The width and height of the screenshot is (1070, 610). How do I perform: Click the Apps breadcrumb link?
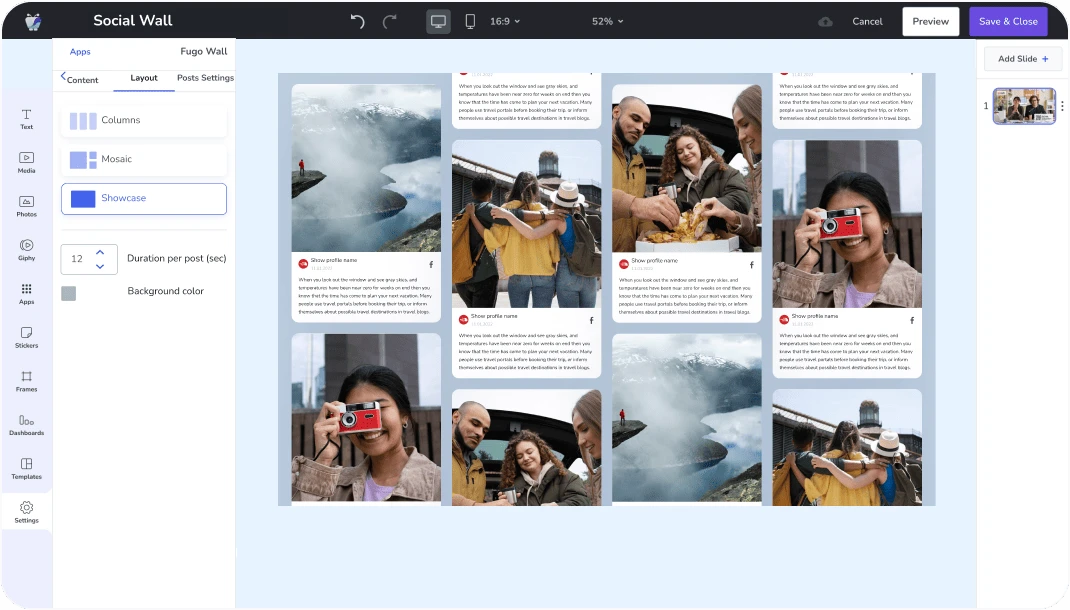click(x=80, y=52)
